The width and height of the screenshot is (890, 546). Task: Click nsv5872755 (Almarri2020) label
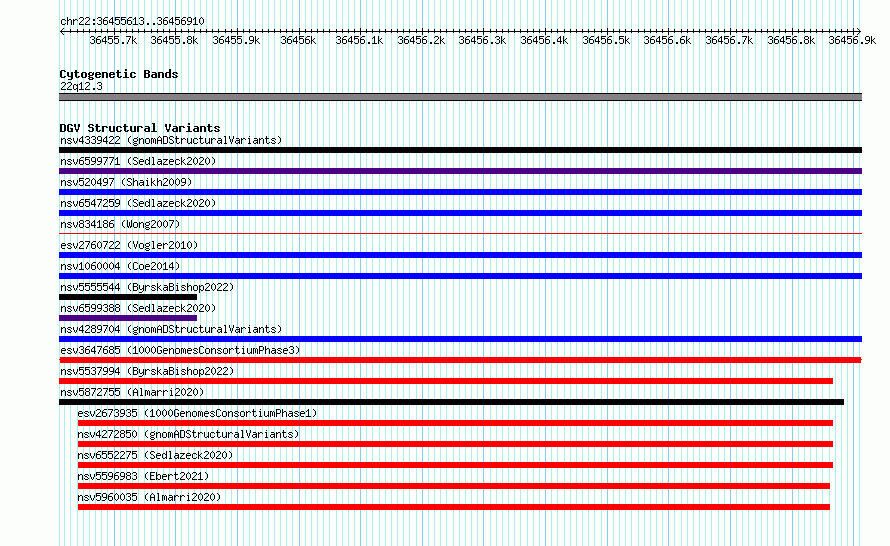click(x=132, y=392)
